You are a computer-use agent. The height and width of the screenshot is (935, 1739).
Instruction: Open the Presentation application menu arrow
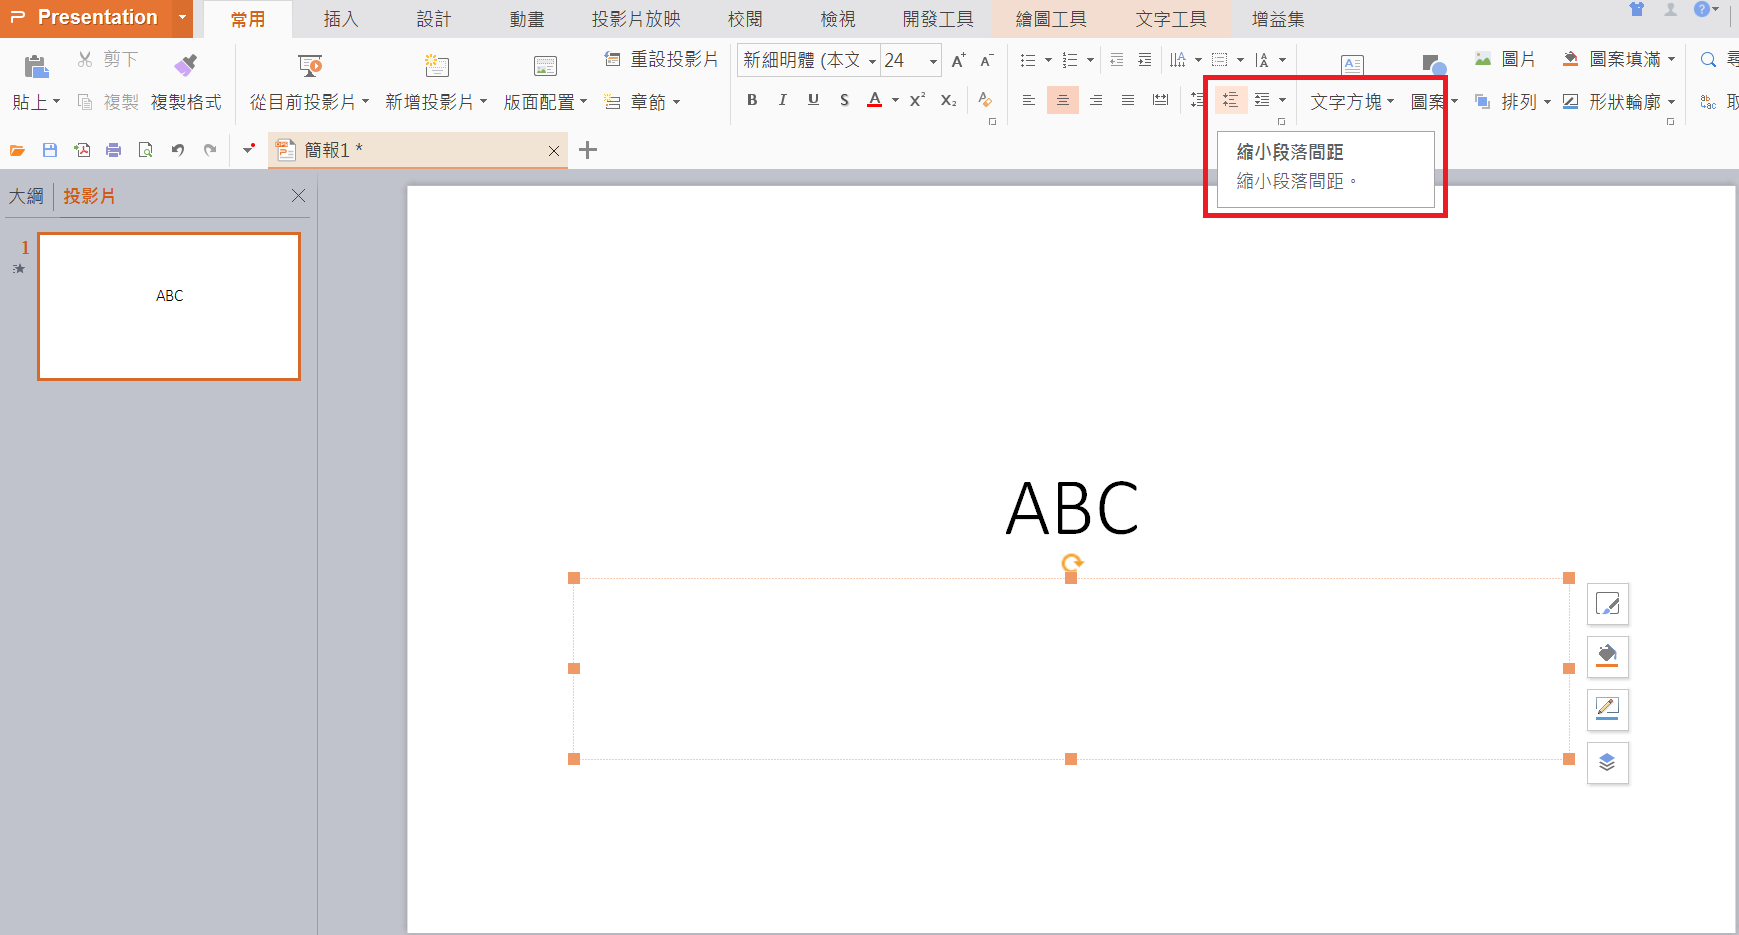(x=182, y=17)
